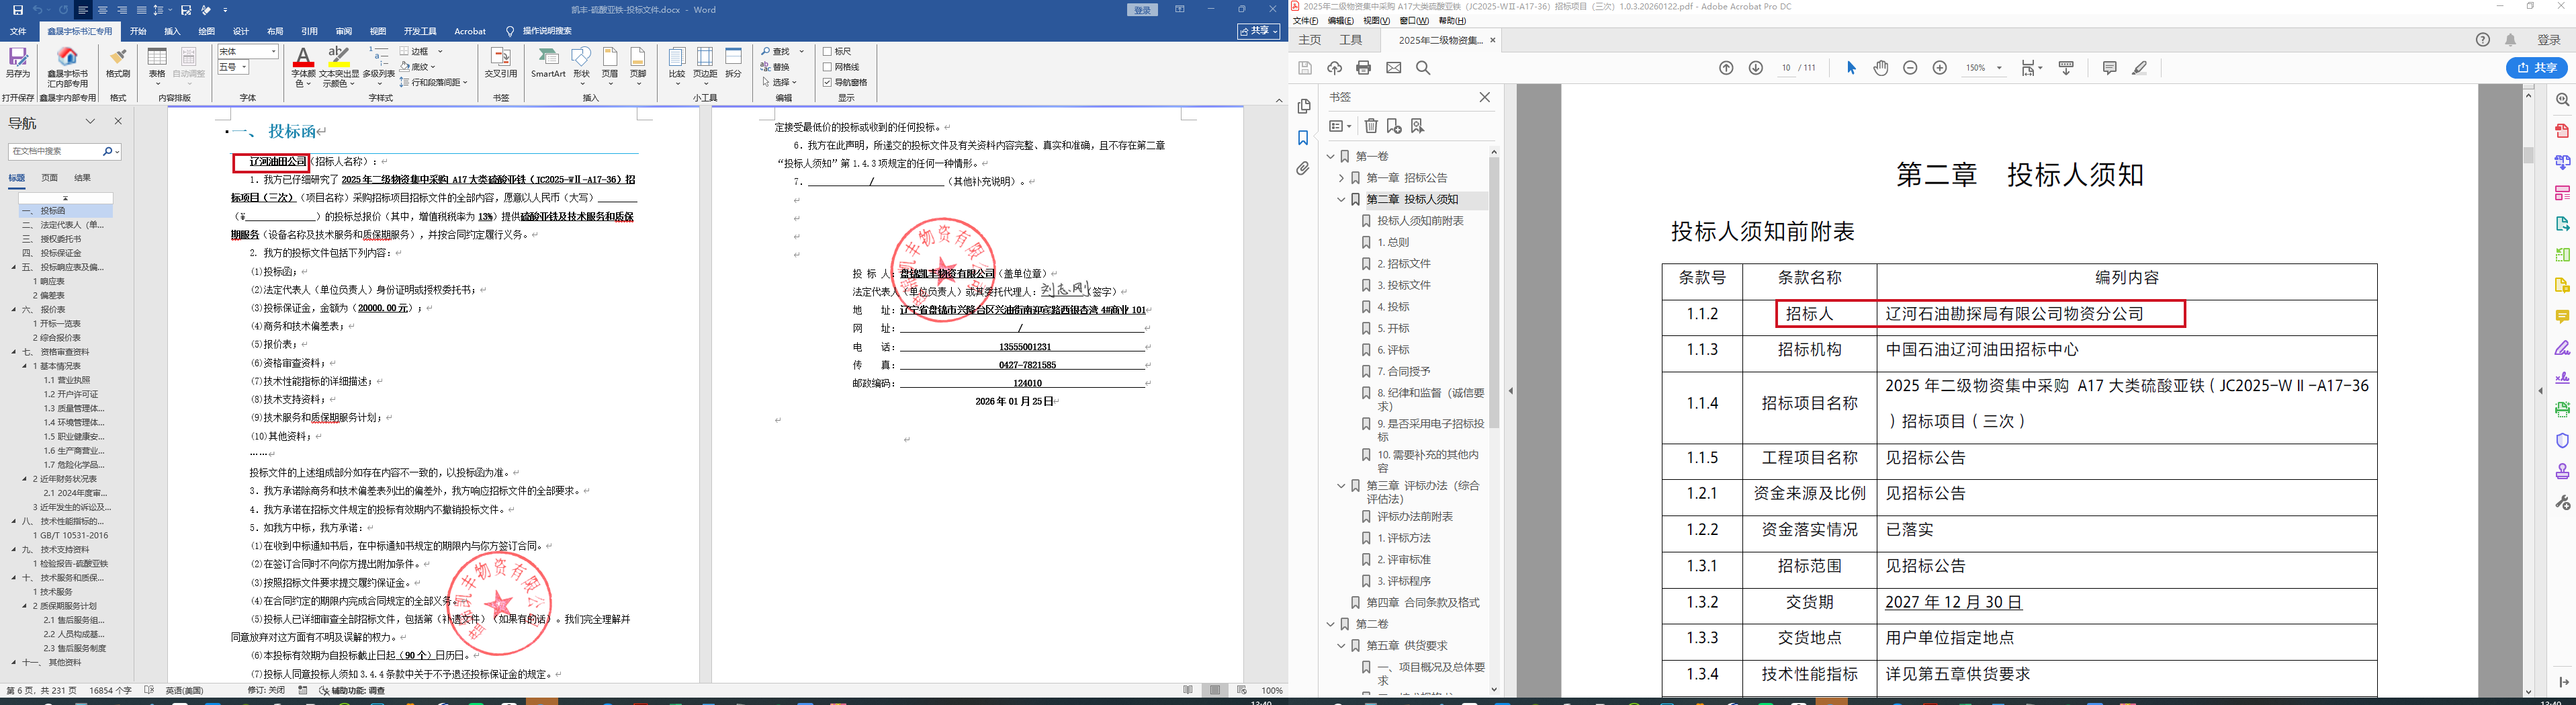The height and width of the screenshot is (705, 2576).
Task: Click the add comment icon in Acrobat
Action: [2109, 68]
